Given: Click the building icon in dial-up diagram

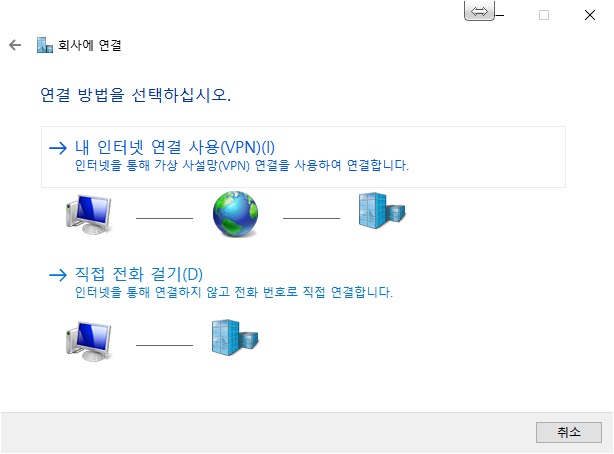Looking at the screenshot, I should [x=235, y=338].
